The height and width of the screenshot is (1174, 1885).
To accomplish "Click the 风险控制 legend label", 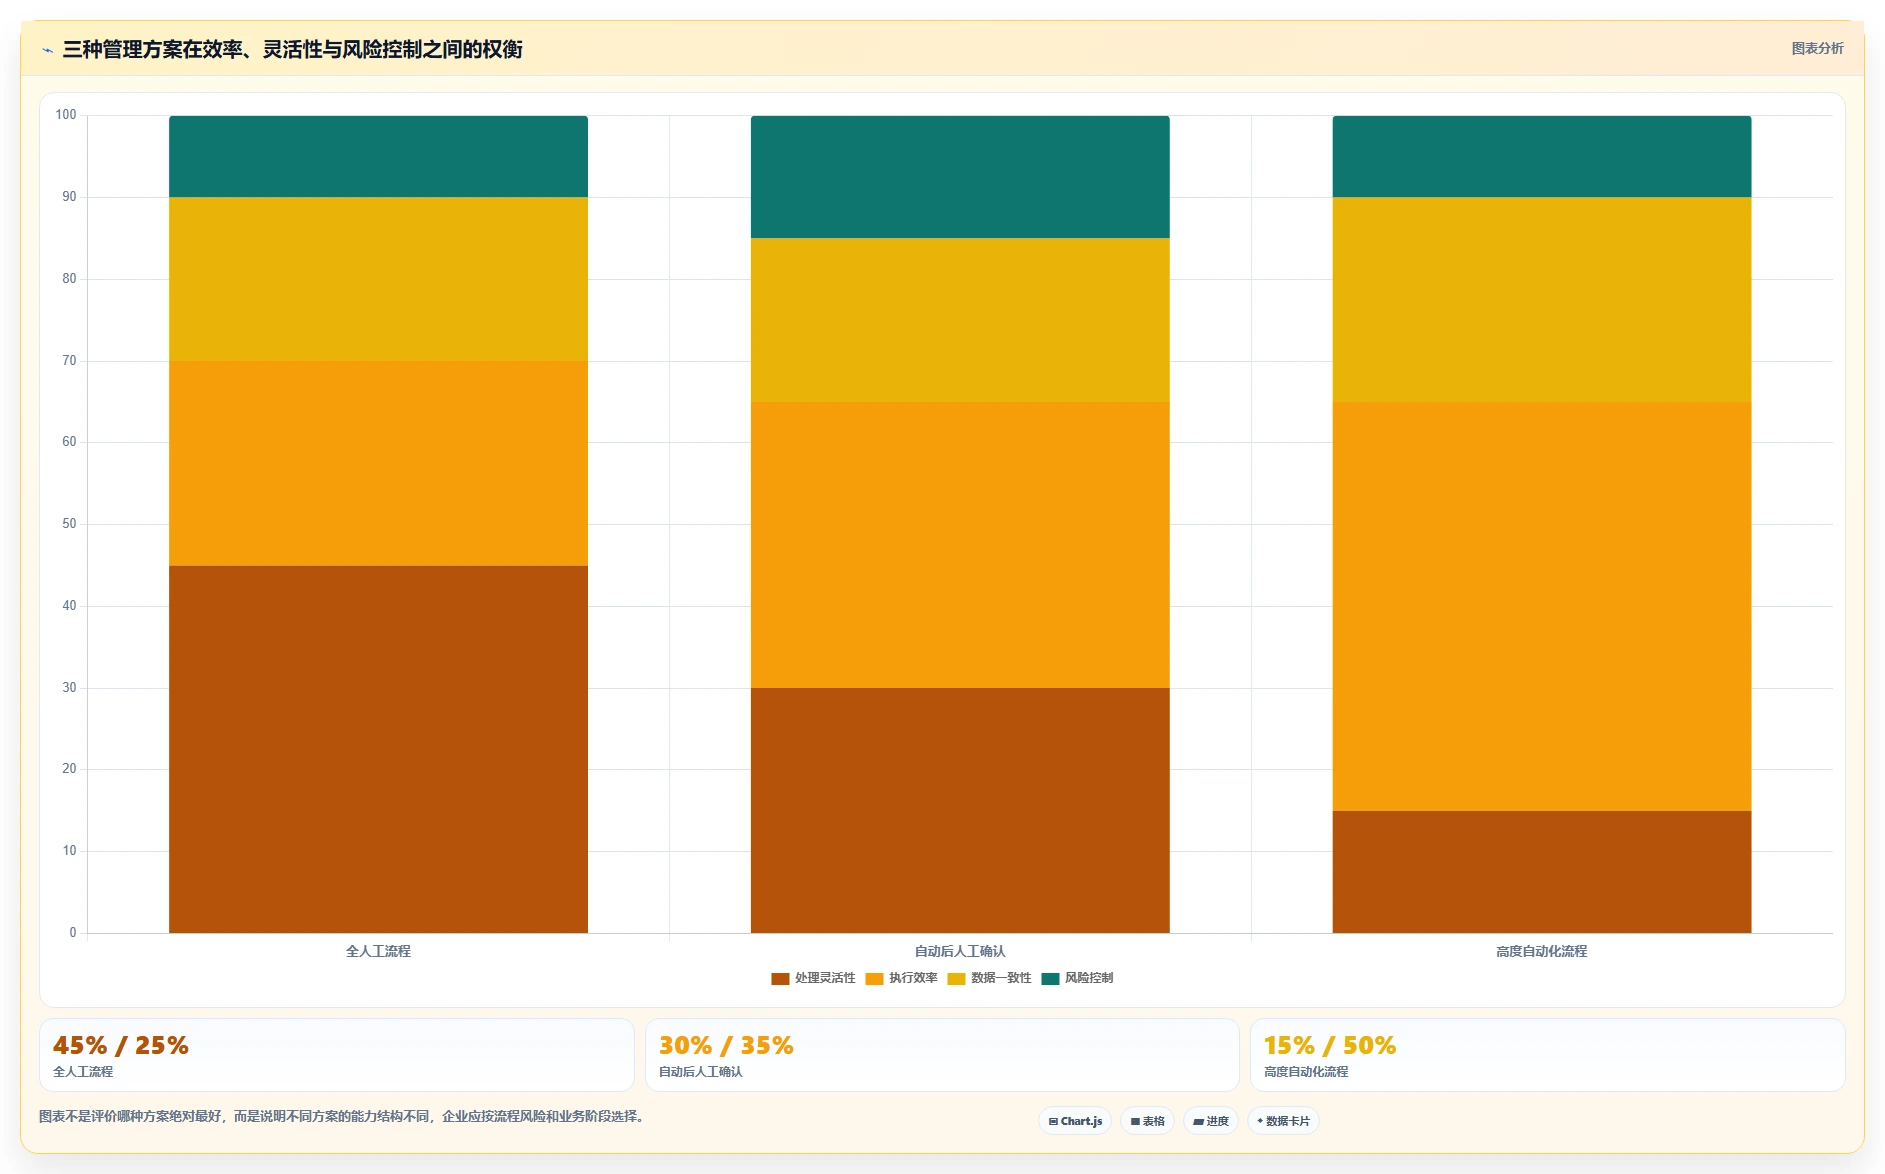I will [x=1089, y=978].
